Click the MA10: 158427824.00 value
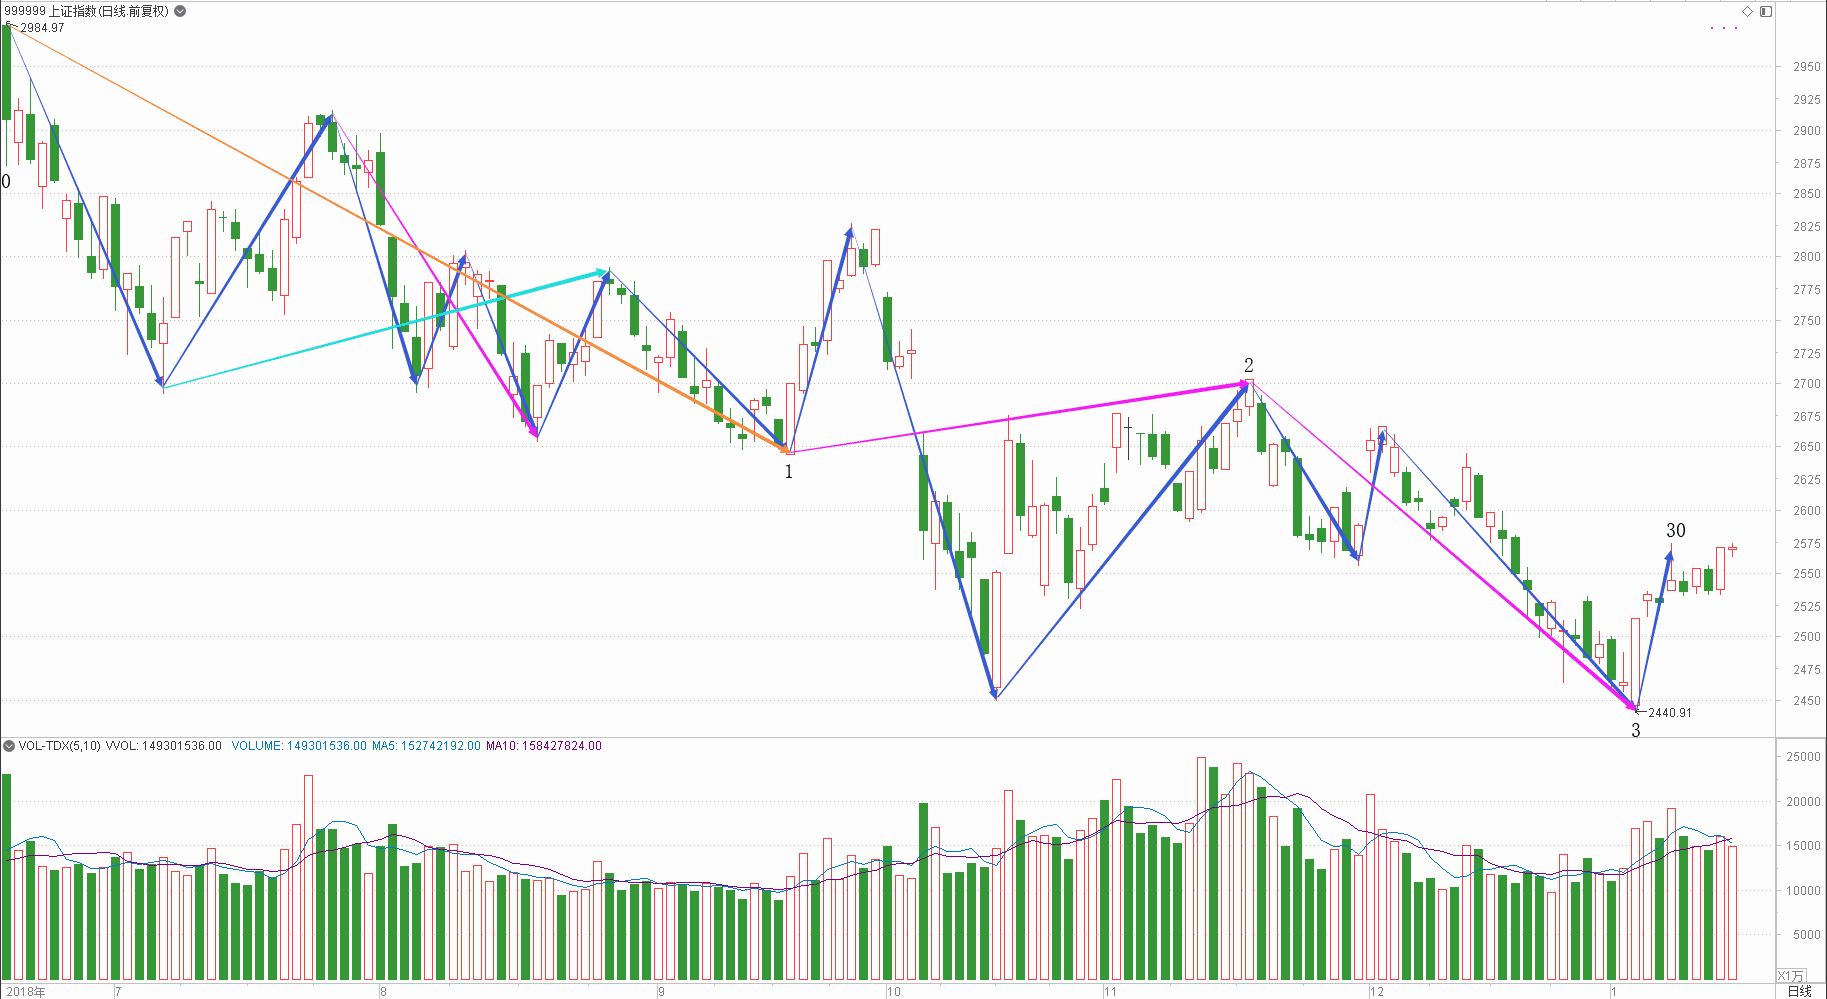 pyautogui.click(x=544, y=746)
